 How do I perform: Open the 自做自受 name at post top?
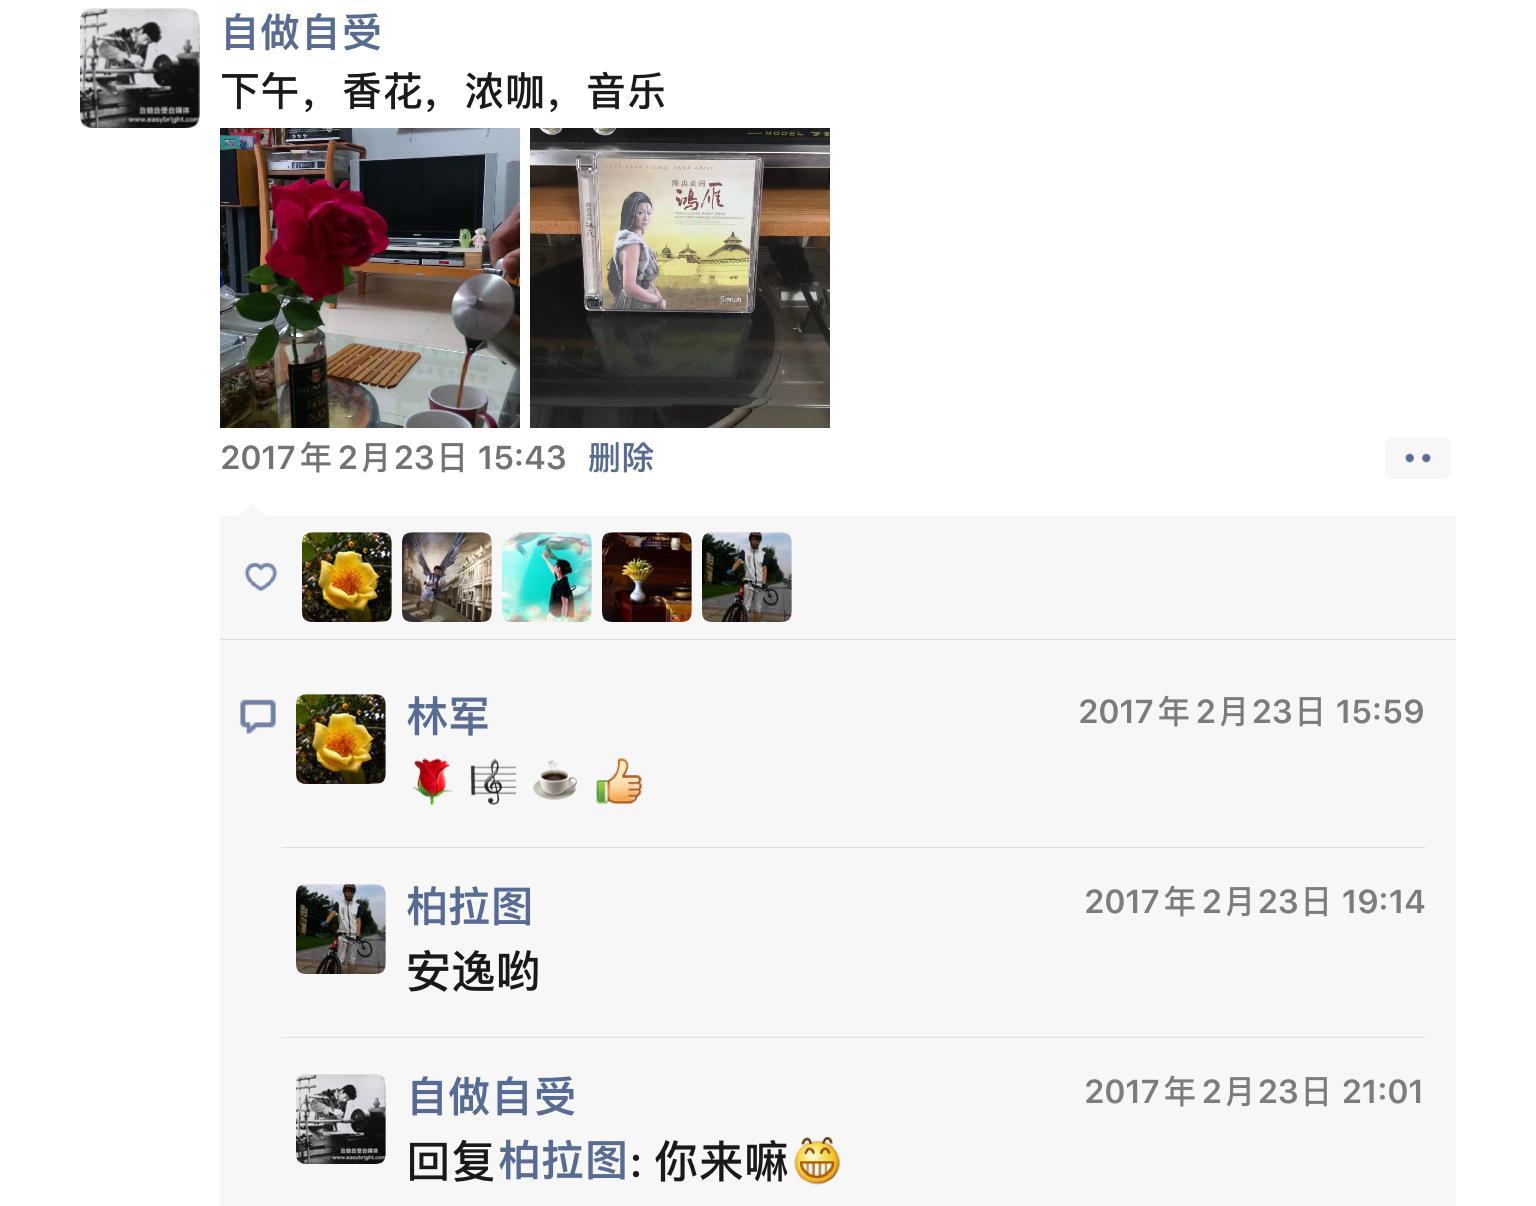click(302, 32)
